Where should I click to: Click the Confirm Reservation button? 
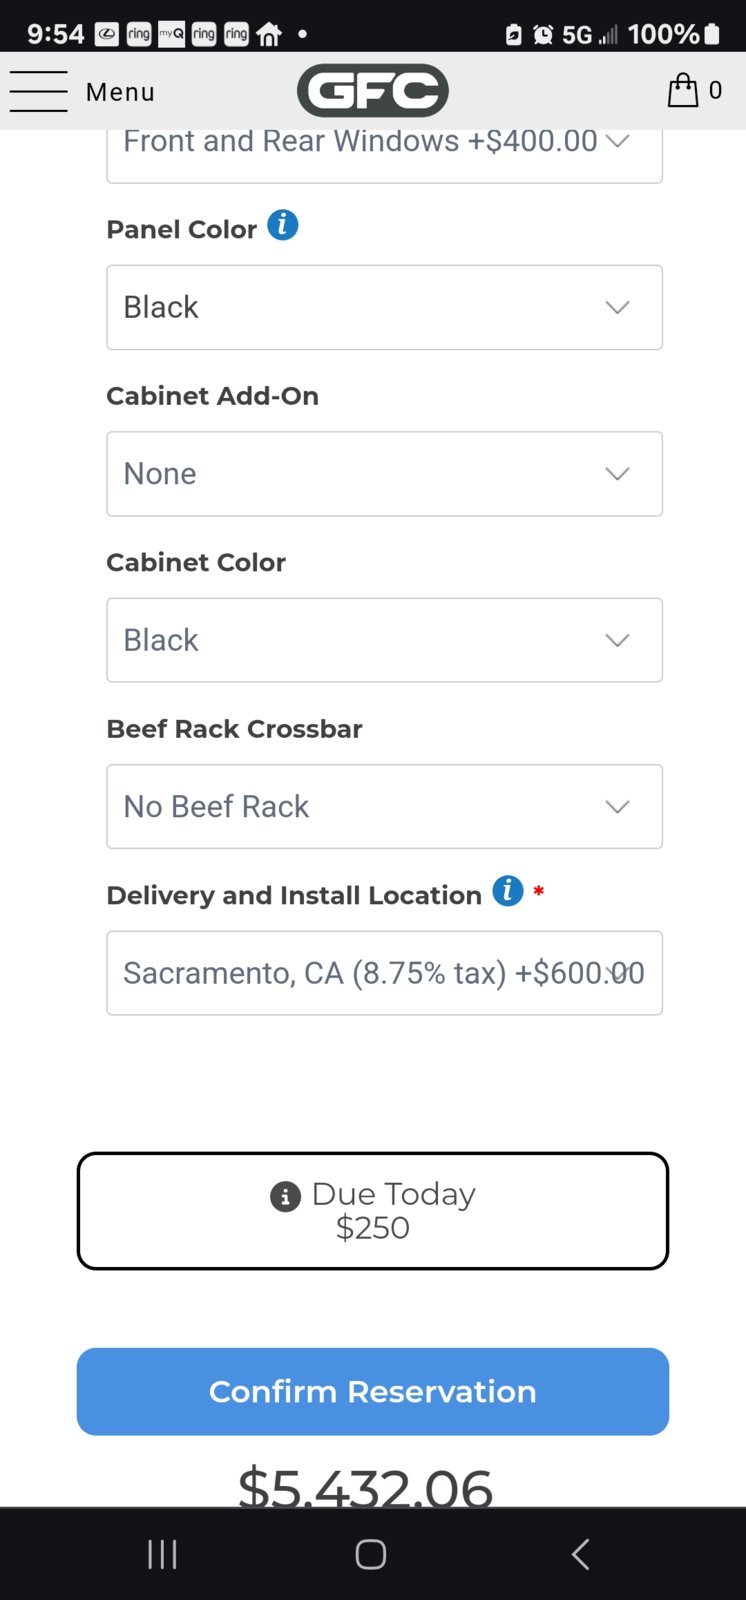tap(373, 1392)
